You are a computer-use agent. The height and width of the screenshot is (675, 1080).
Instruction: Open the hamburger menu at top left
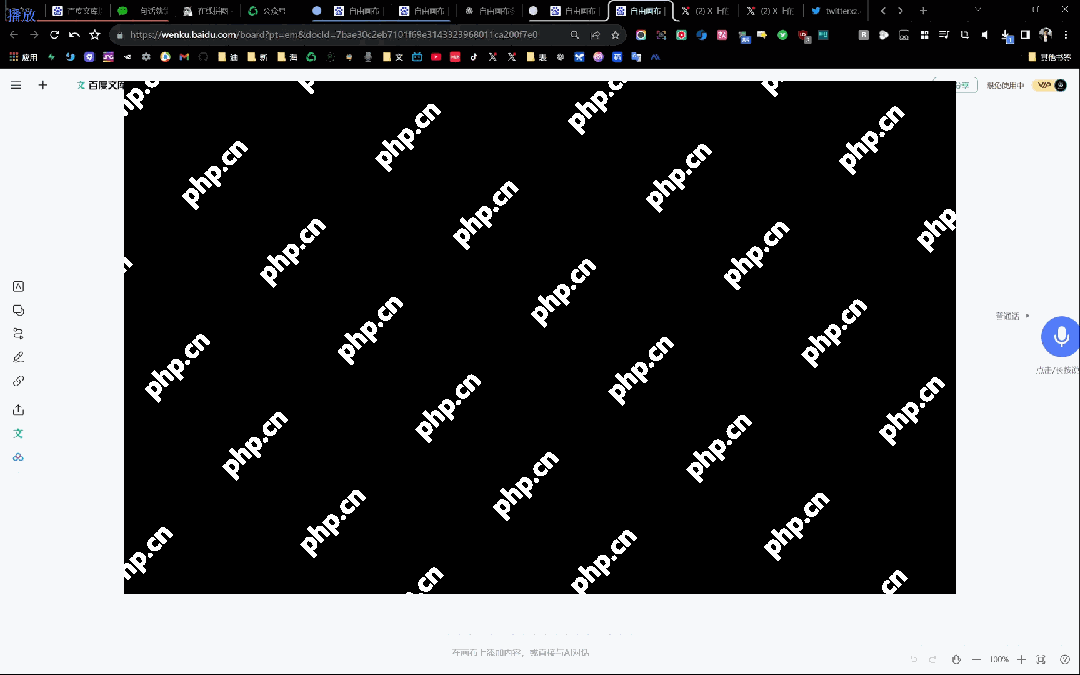click(x=16, y=85)
